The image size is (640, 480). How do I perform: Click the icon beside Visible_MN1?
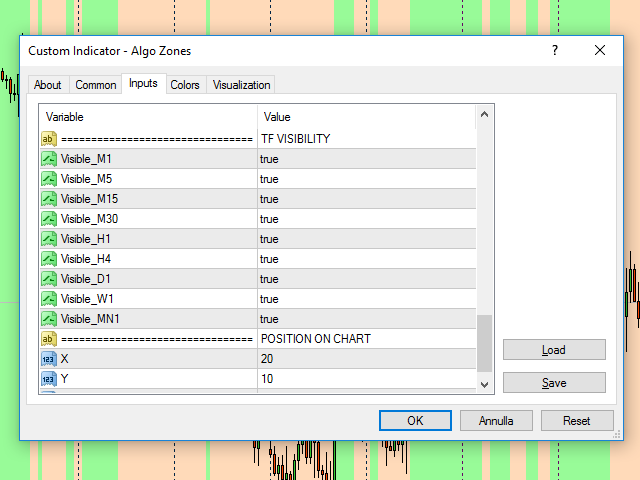coord(48,319)
